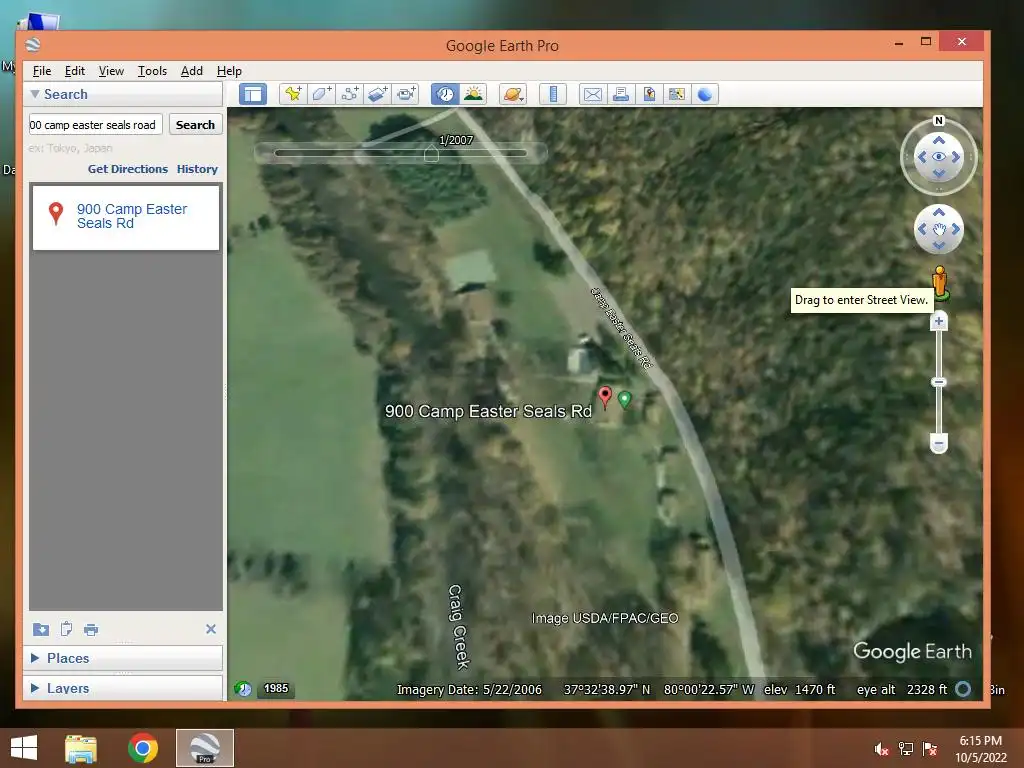Click the zoom slider handle

938,382
